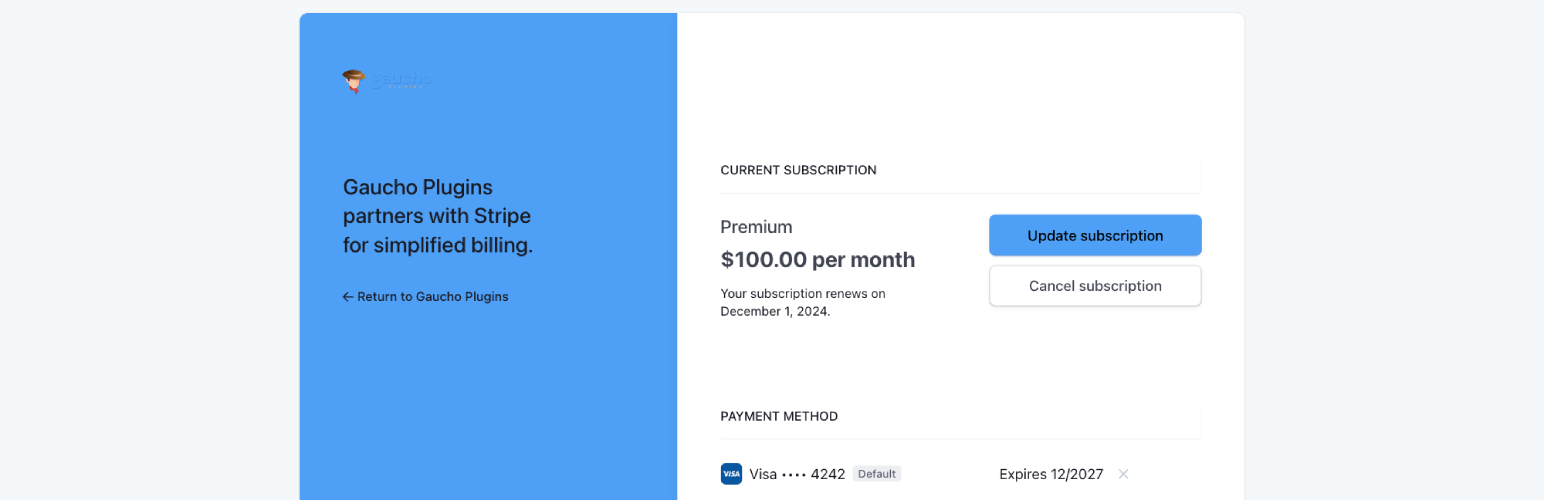Select the Visa •••• 4242 card label
The height and width of the screenshot is (500, 1544).
point(797,474)
